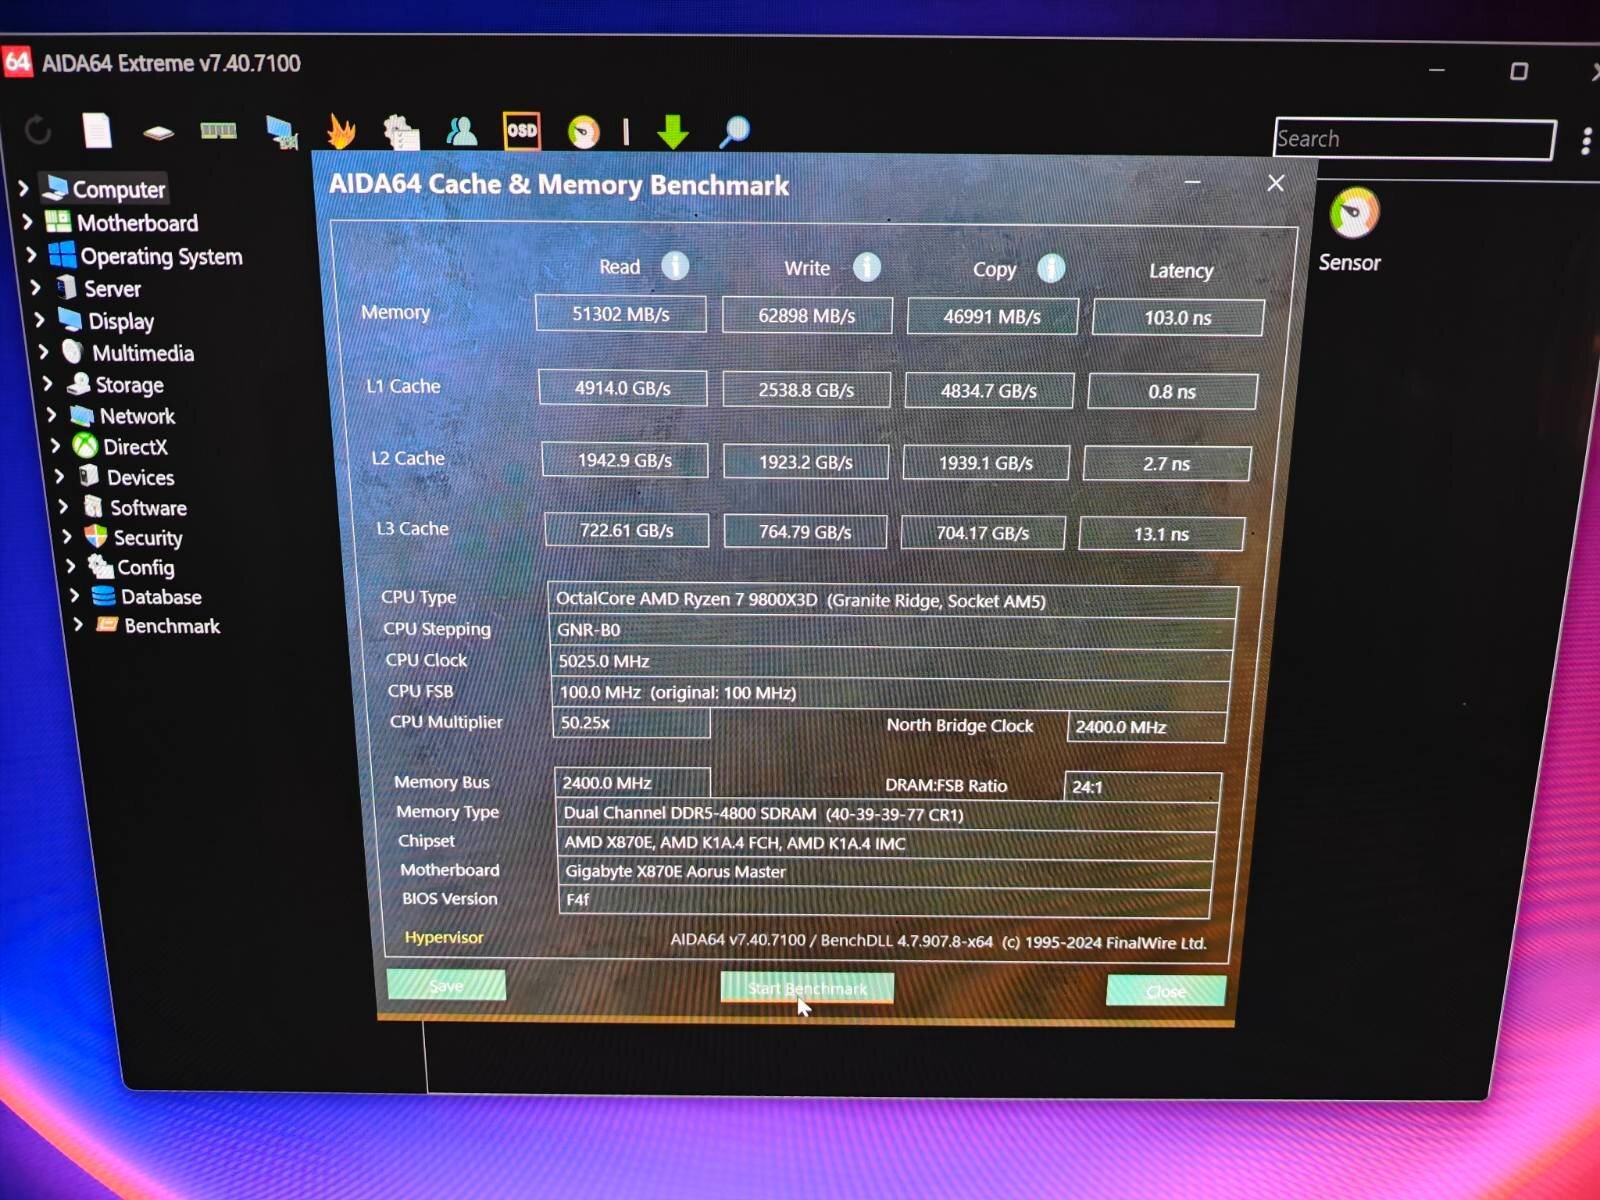Screen dimensions: 1600x1200
Task: Select Config in the sidebar tree
Action: (x=146, y=567)
